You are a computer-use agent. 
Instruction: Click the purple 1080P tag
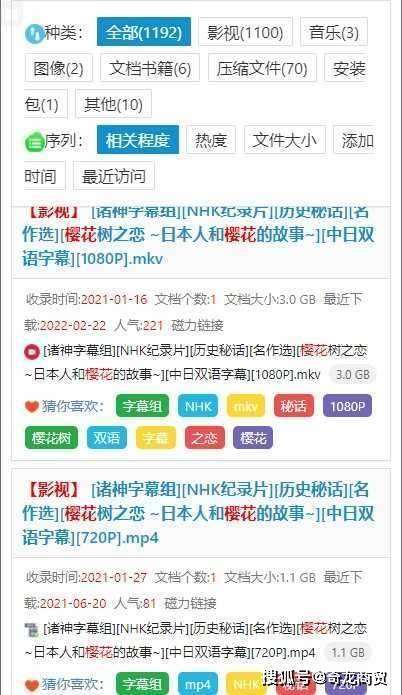pyautogui.click(x=347, y=406)
